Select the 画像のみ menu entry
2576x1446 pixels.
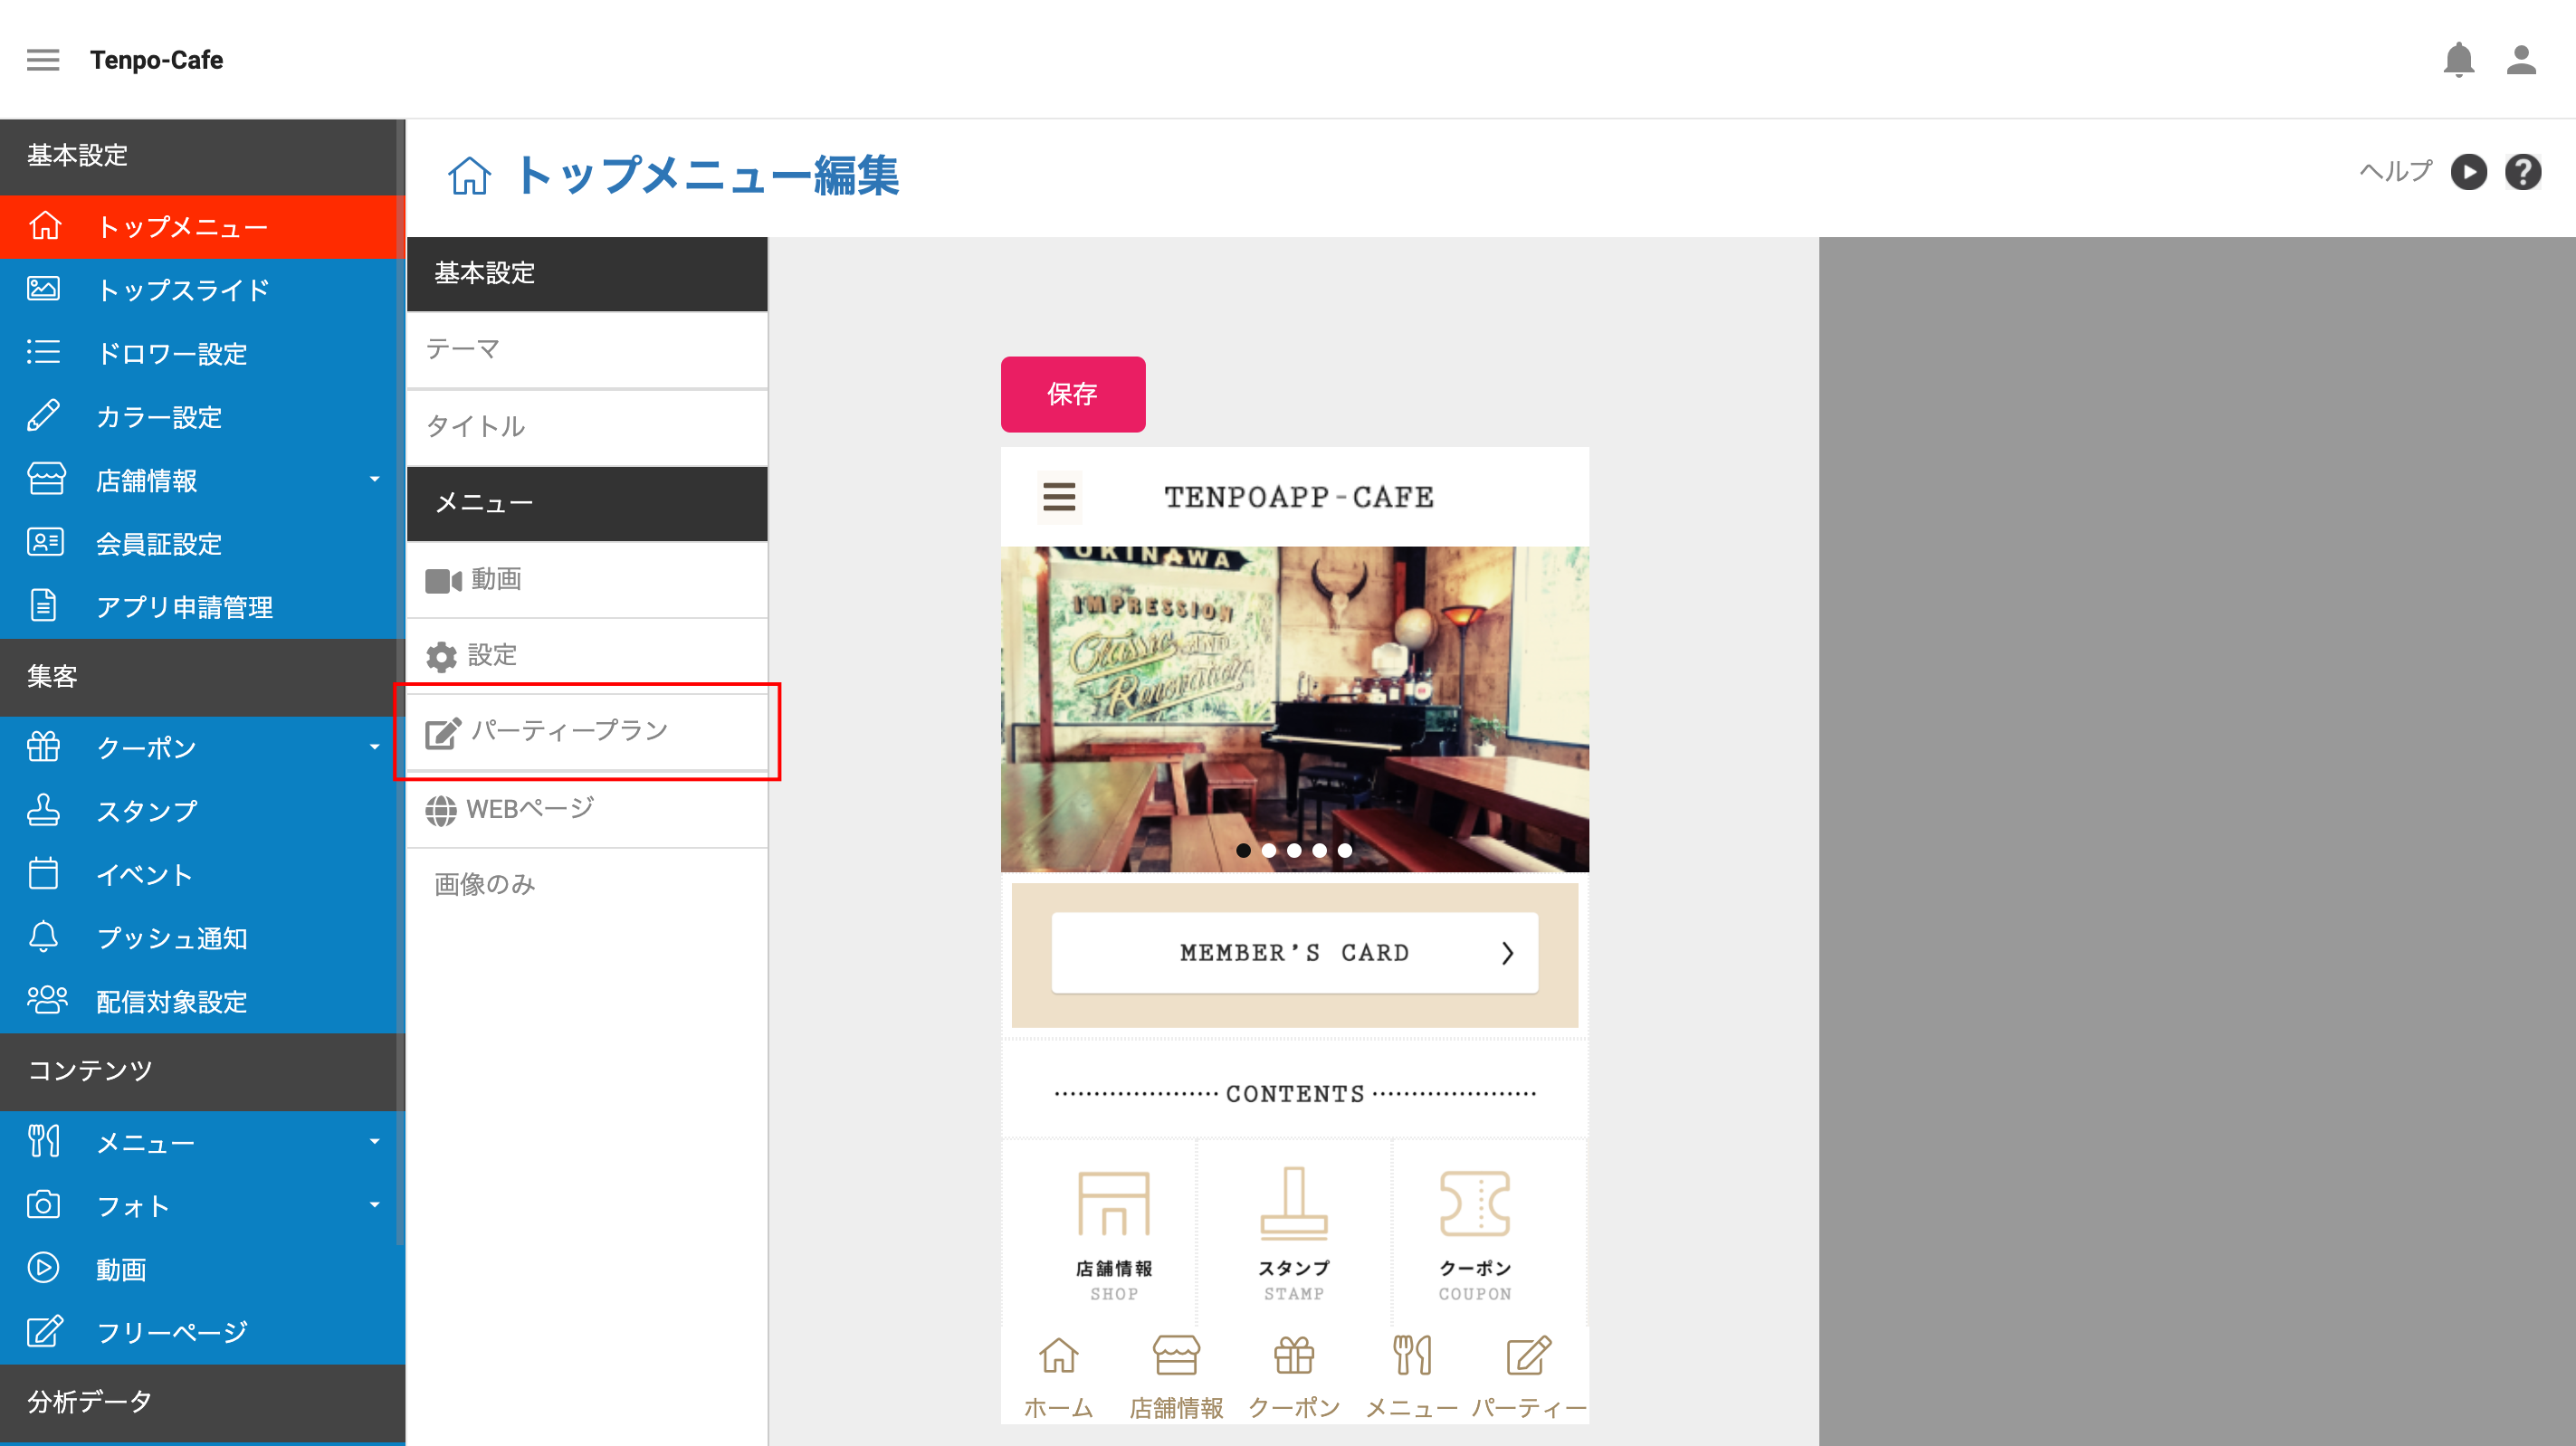click(x=587, y=885)
